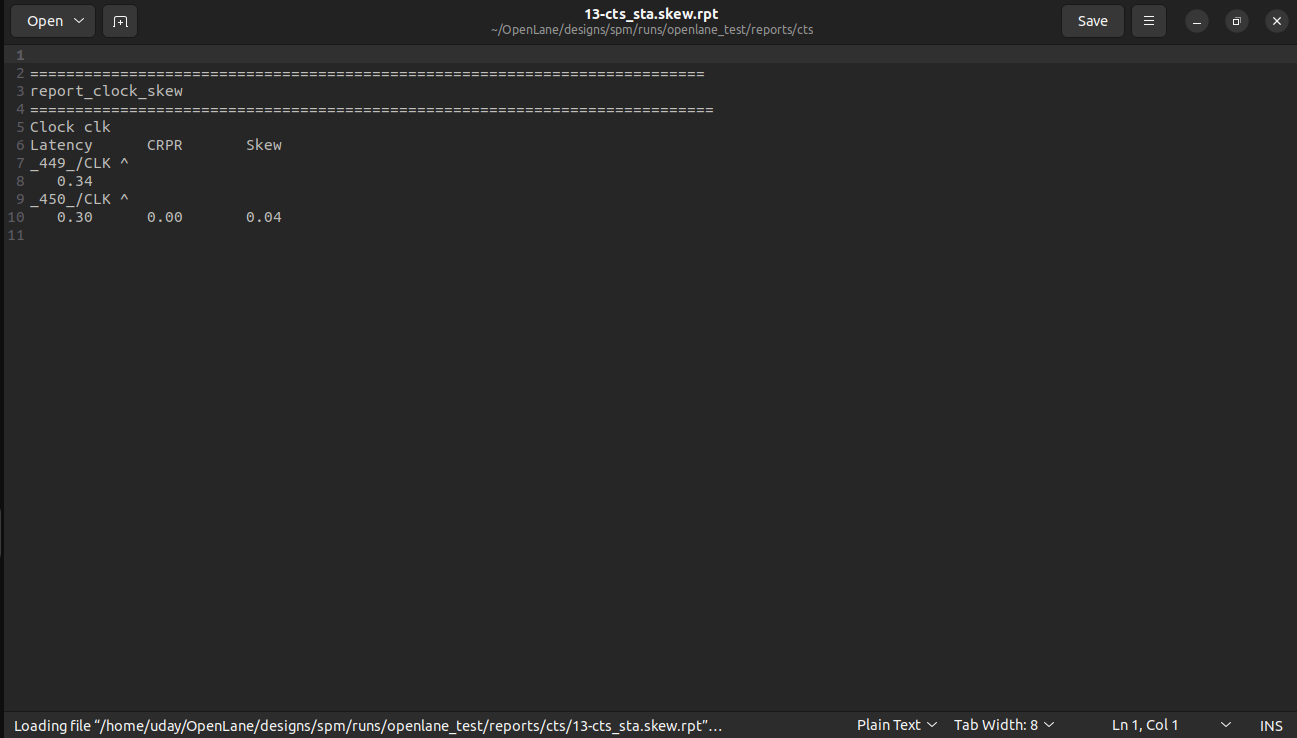This screenshot has width=1297, height=738.
Task: Click the Ln 1, Col 1 position indicator
Action: tap(1144, 724)
